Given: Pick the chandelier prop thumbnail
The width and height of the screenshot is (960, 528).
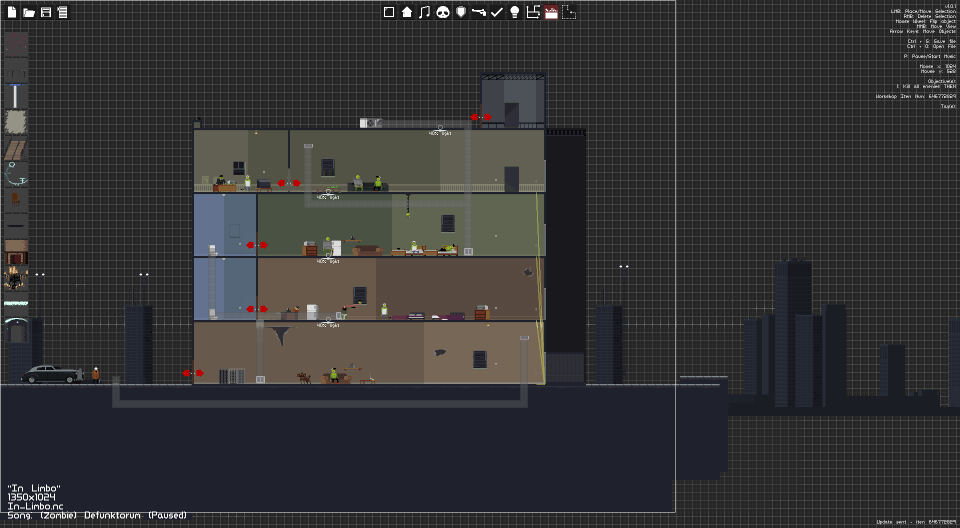Looking at the screenshot, I should pyautogui.click(x=16, y=279).
